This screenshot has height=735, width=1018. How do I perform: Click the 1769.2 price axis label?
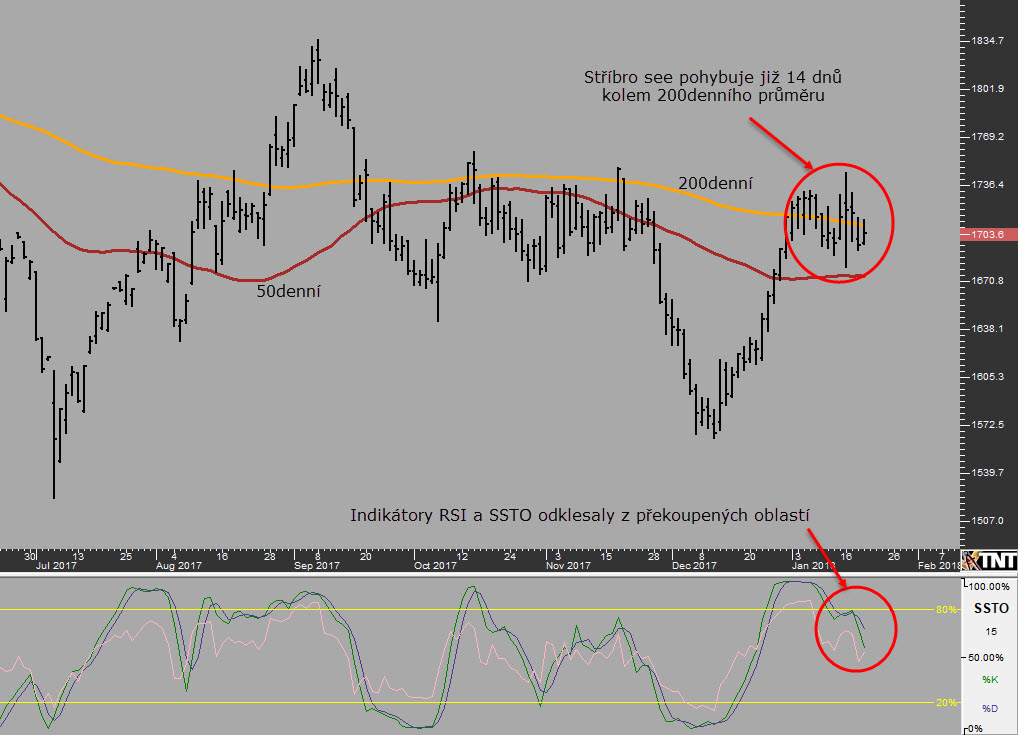(x=987, y=137)
